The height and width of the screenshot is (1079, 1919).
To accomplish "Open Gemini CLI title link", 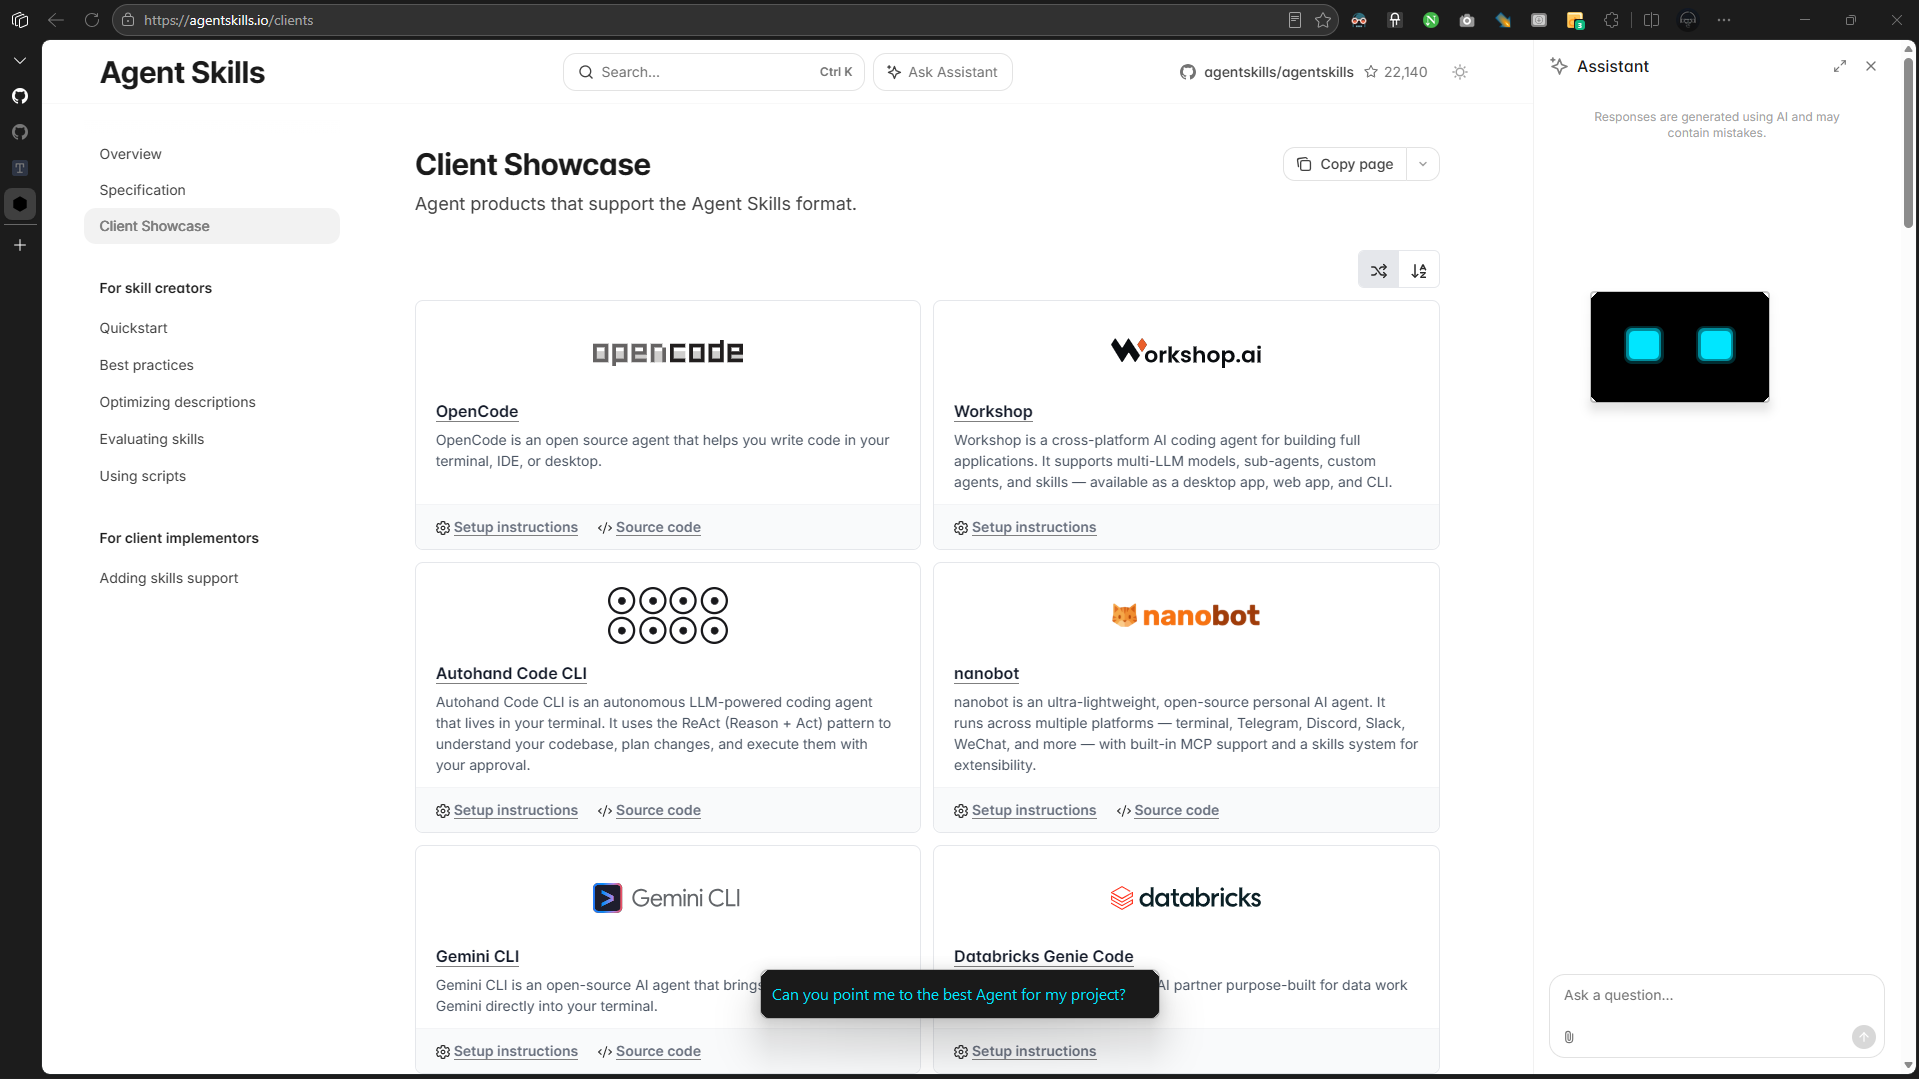I will (477, 956).
